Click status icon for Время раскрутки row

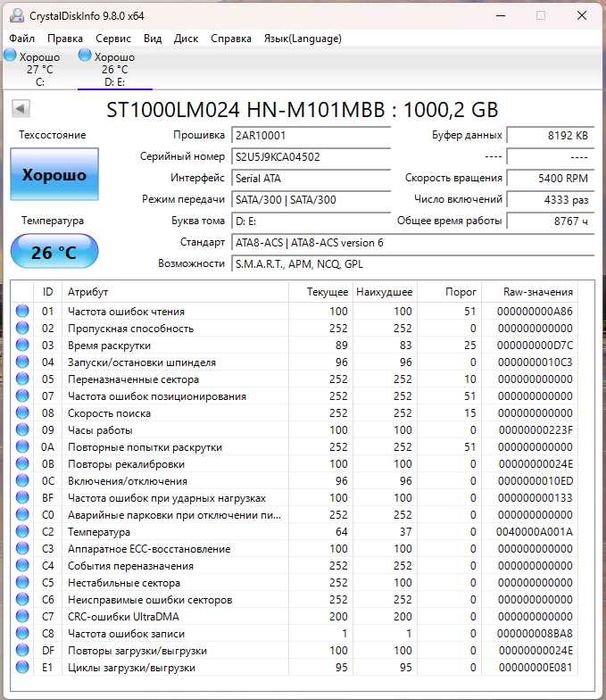pos(22,345)
